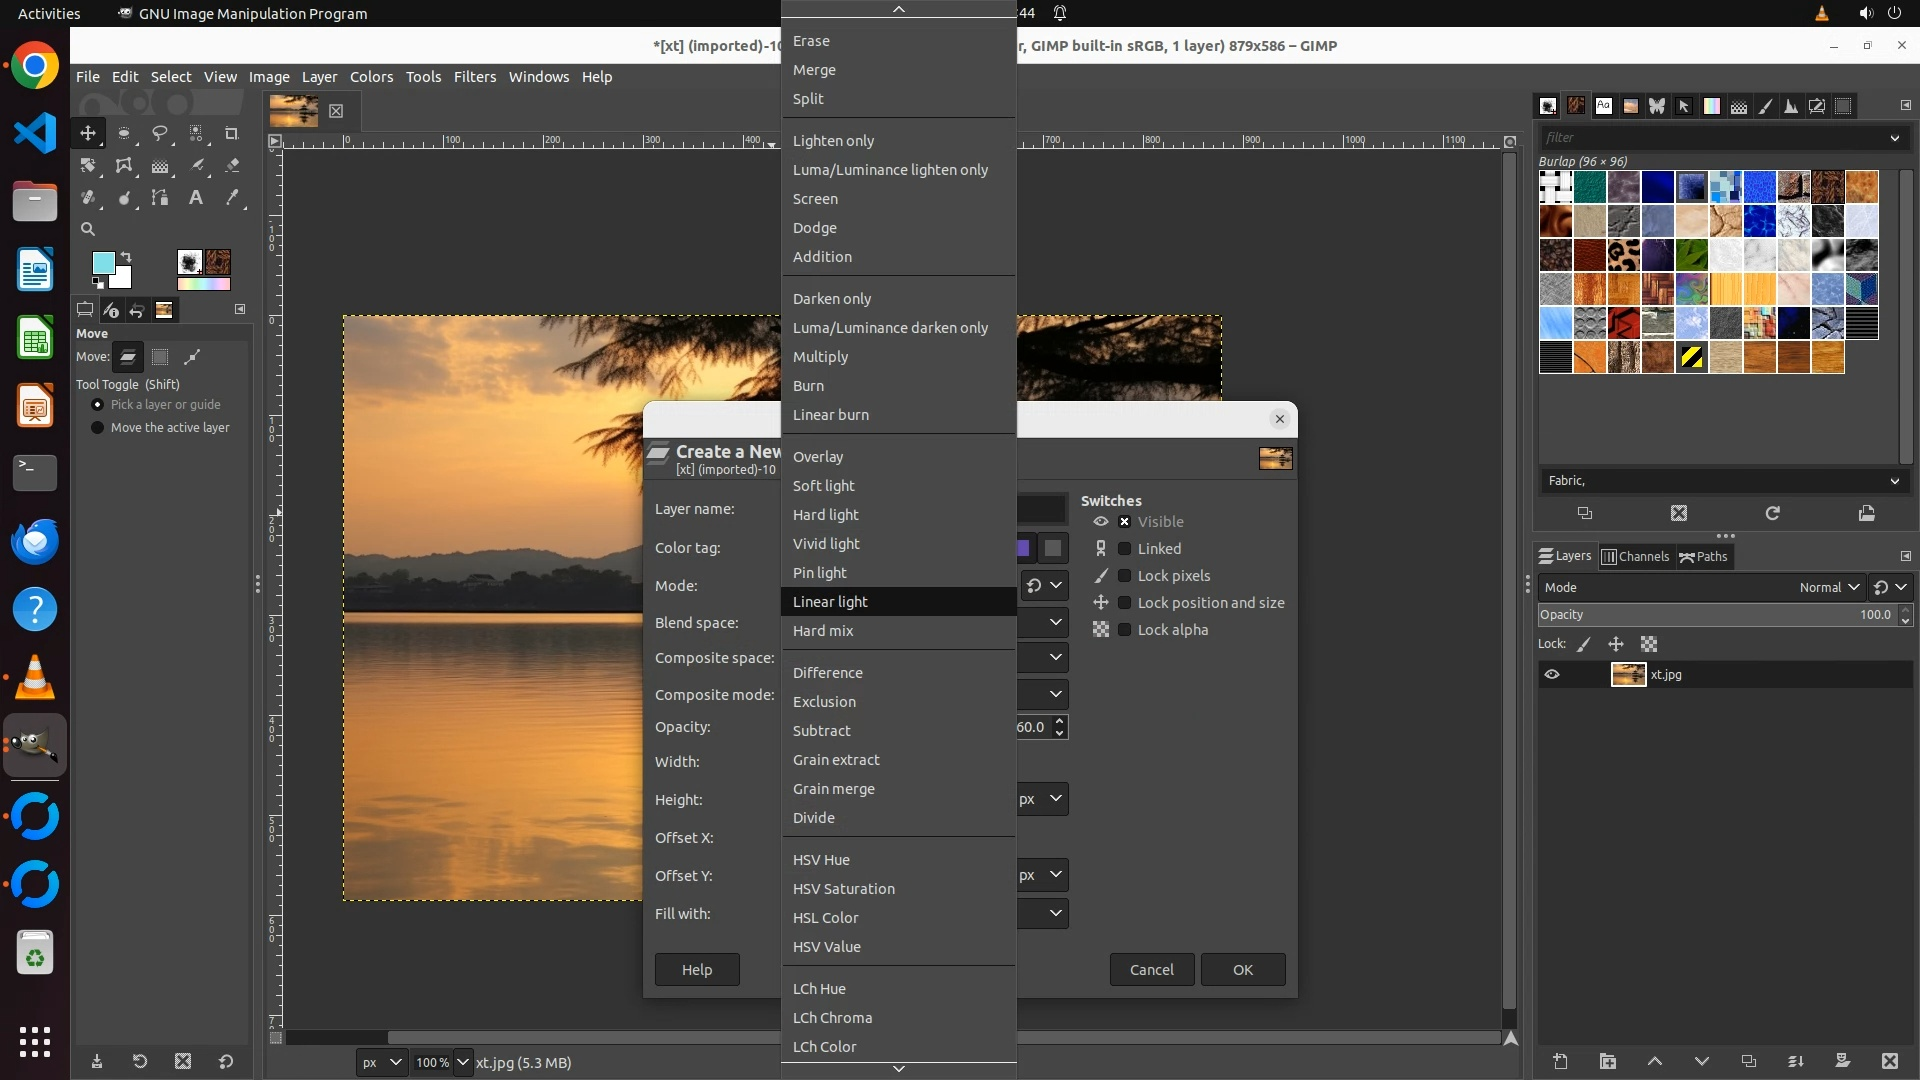Open the zoom percentage dropdown at 100%
This screenshot has width=1920, height=1080.
coord(462,1062)
